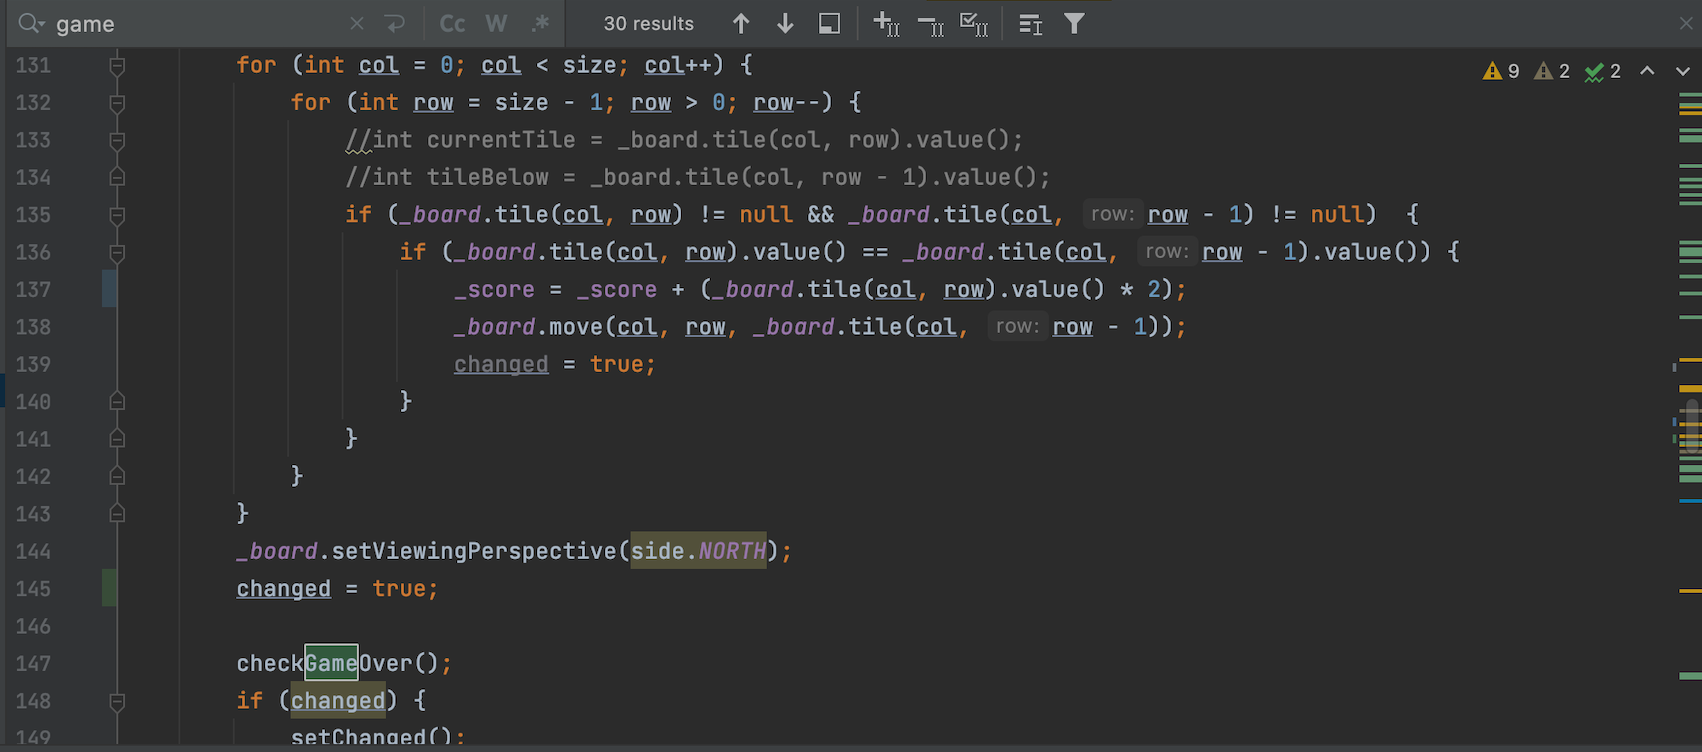Enable newline mode in search field
This screenshot has height=752, width=1702.
(395, 24)
